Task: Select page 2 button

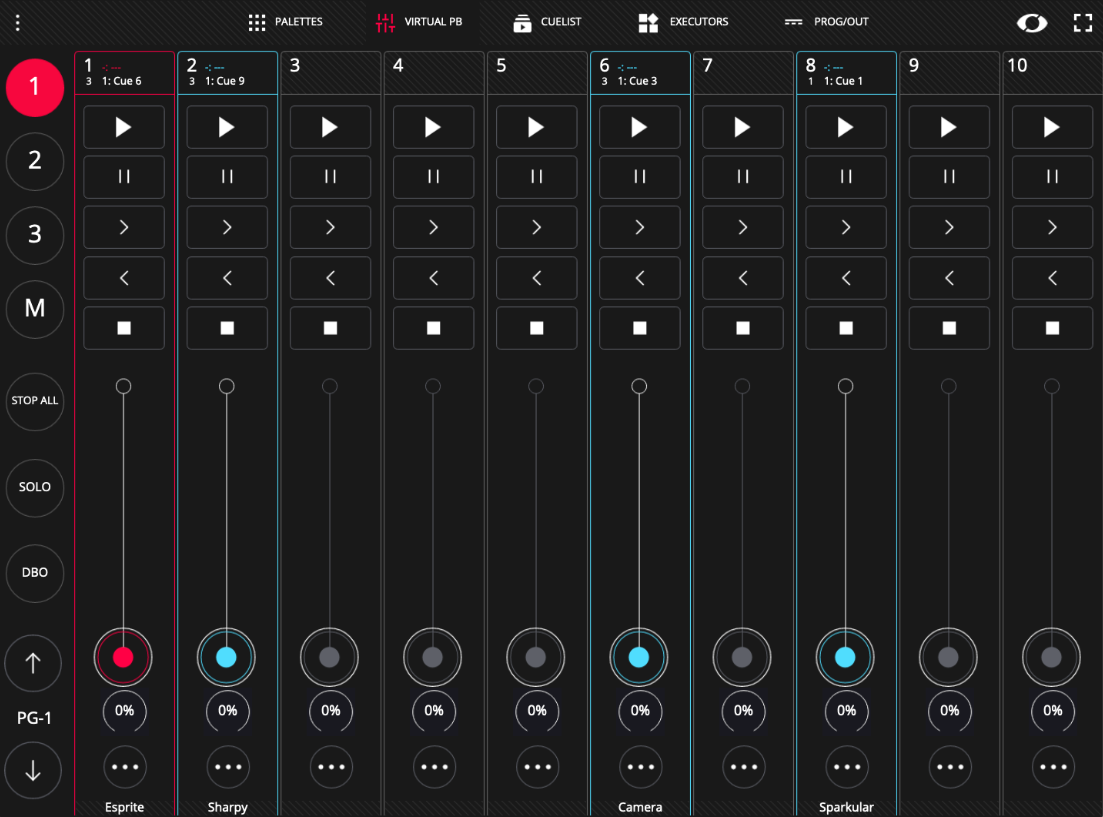Action: click(x=34, y=161)
